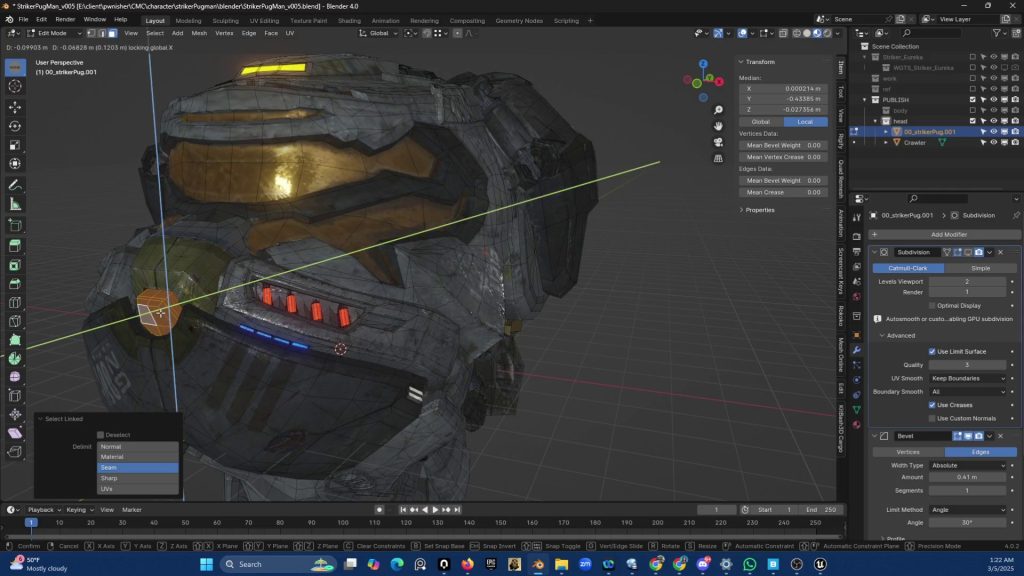Activate the Move tool
This screenshot has width=1024, height=576.
pos(15,106)
